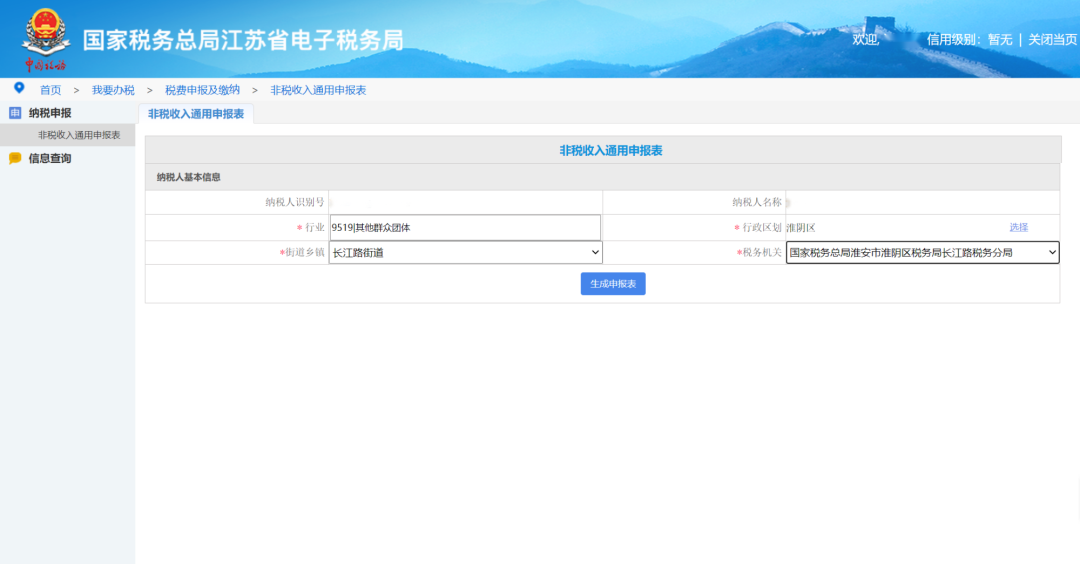The image size is (1080, 564).
Task: Click the China Tax emblem logo
Action: click(x=45, y=39)
